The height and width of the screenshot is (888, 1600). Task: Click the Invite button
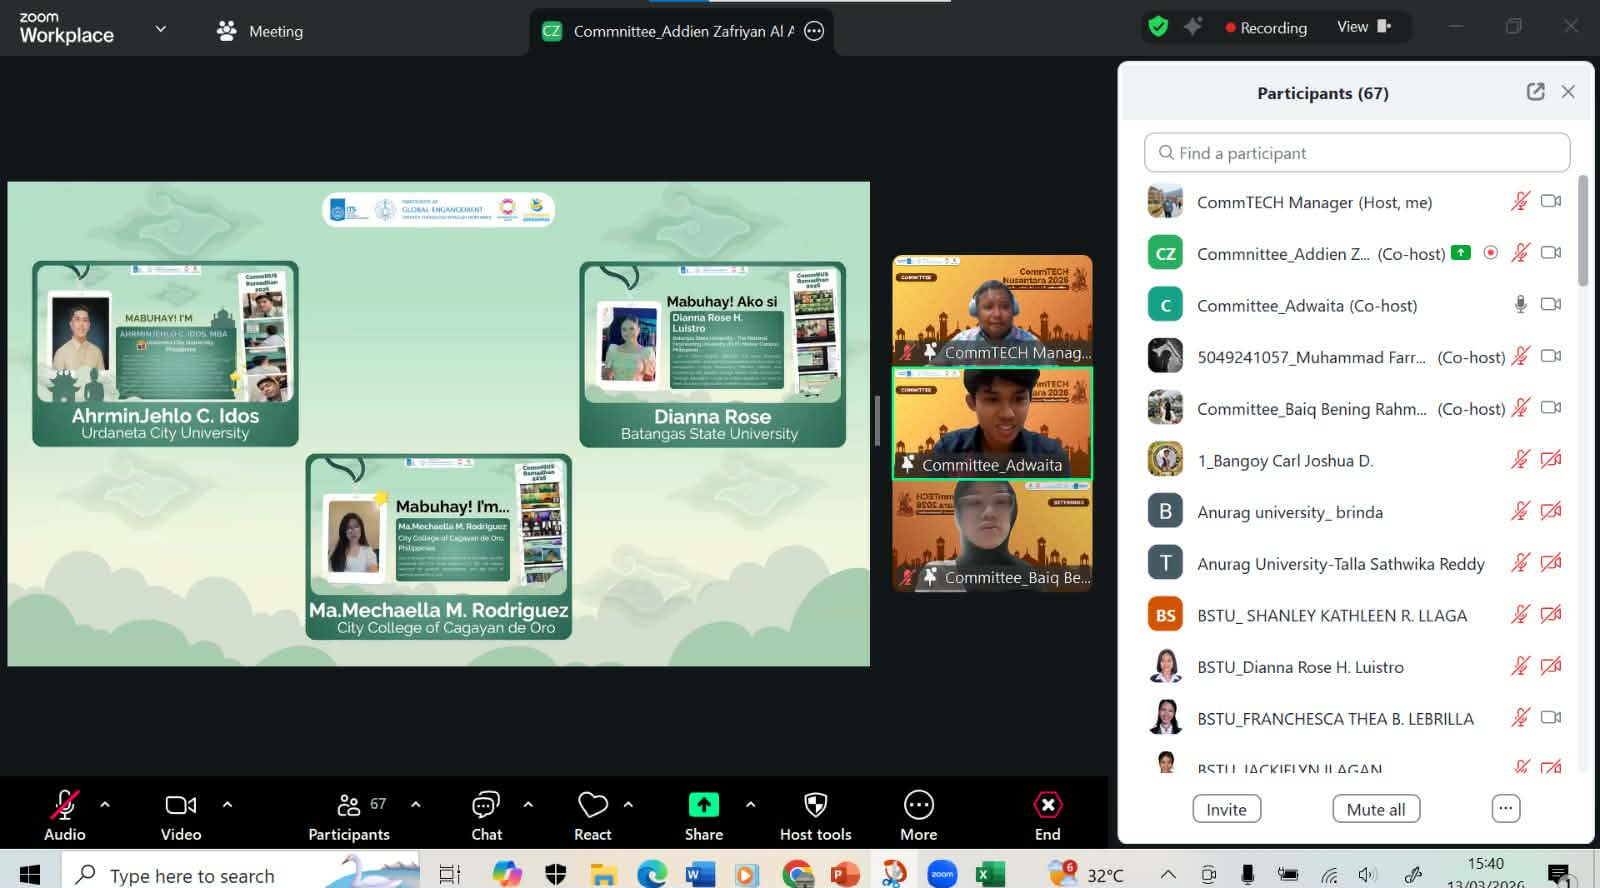click(x=1226, y=809)
